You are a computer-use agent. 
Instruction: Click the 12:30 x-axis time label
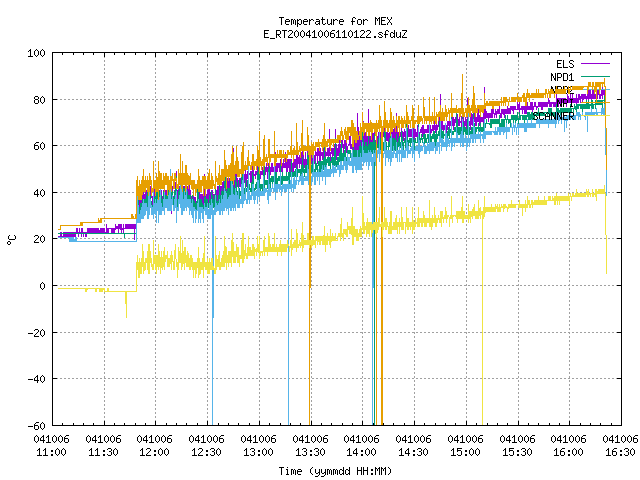pos(206,452)
